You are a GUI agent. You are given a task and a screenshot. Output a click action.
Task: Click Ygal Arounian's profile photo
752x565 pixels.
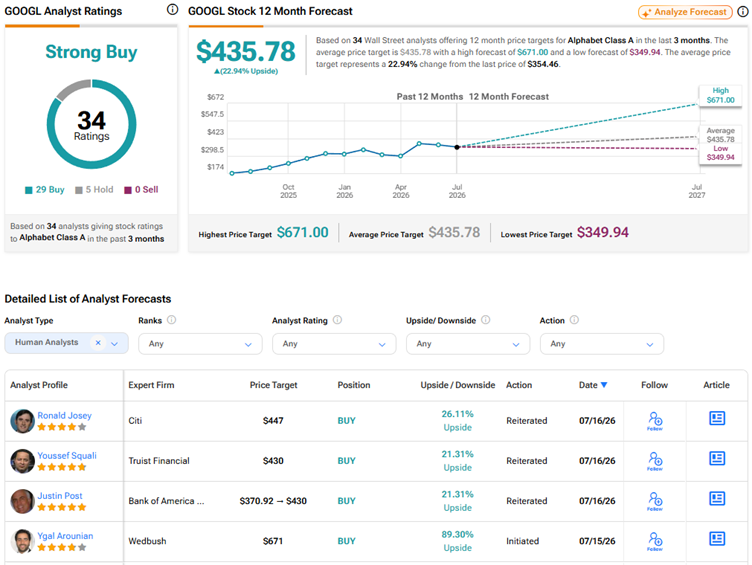tap(22, 541)
